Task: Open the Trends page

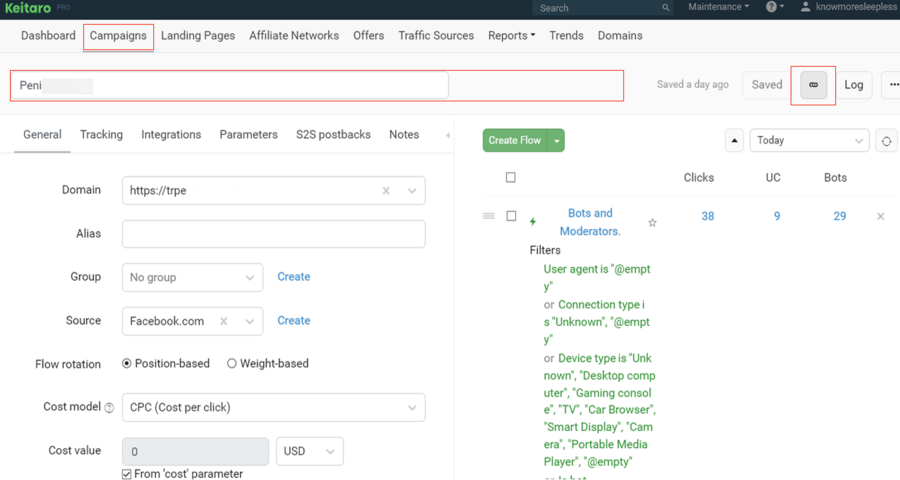Action: pyautogui.click(x=567, y=36)
